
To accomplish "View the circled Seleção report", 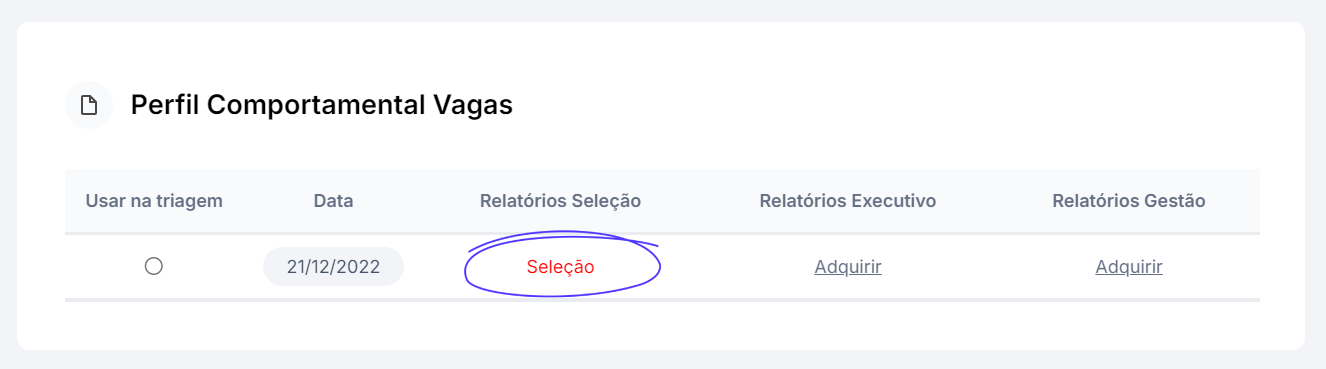I will coord(560,267).
